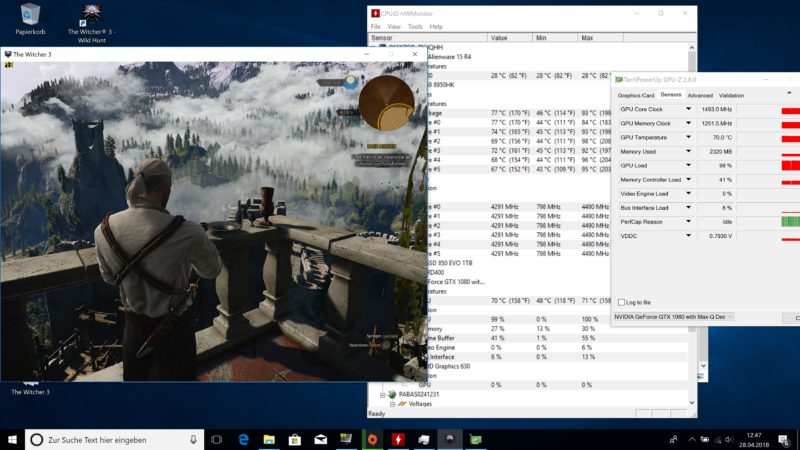
Task: Launch Microsoft Edge from the taskbar
Action: [x=243, y=439]
